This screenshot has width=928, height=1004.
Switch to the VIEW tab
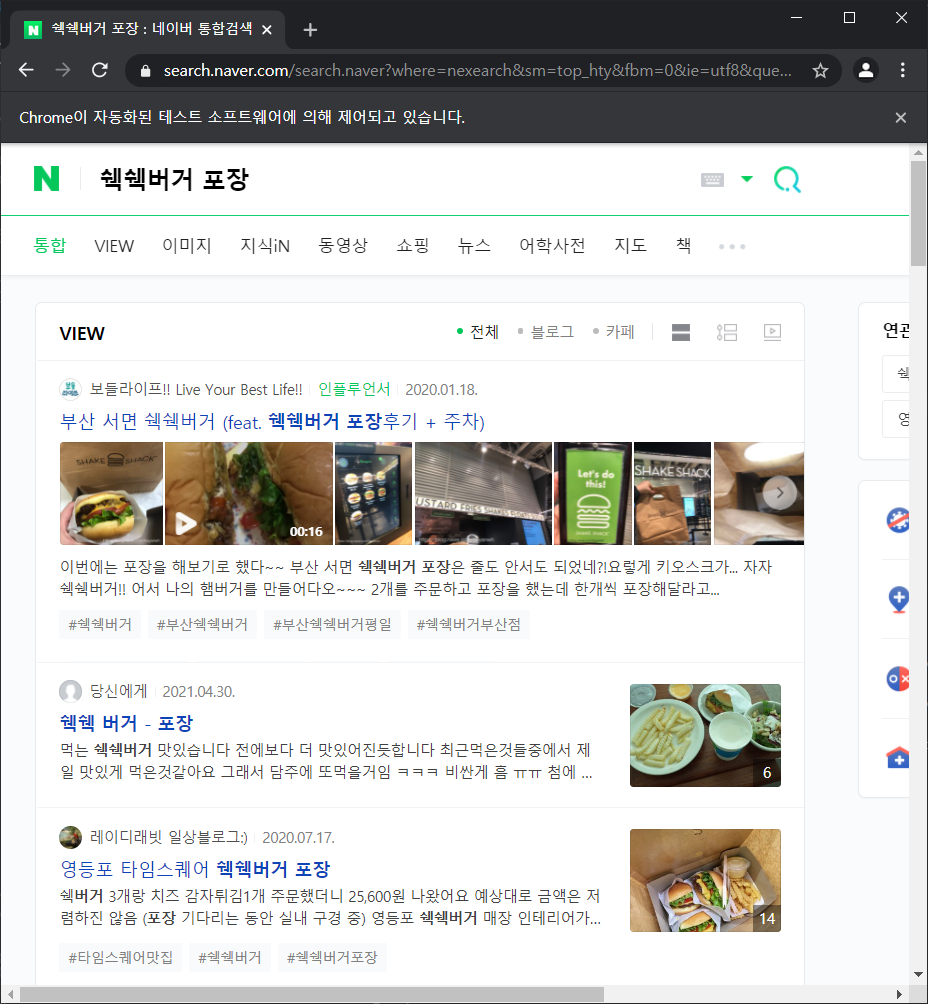click(x=114, y=246)
